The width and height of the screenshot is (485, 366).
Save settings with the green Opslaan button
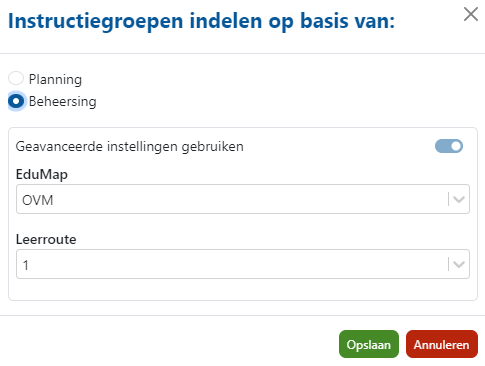tap(369, 344)
